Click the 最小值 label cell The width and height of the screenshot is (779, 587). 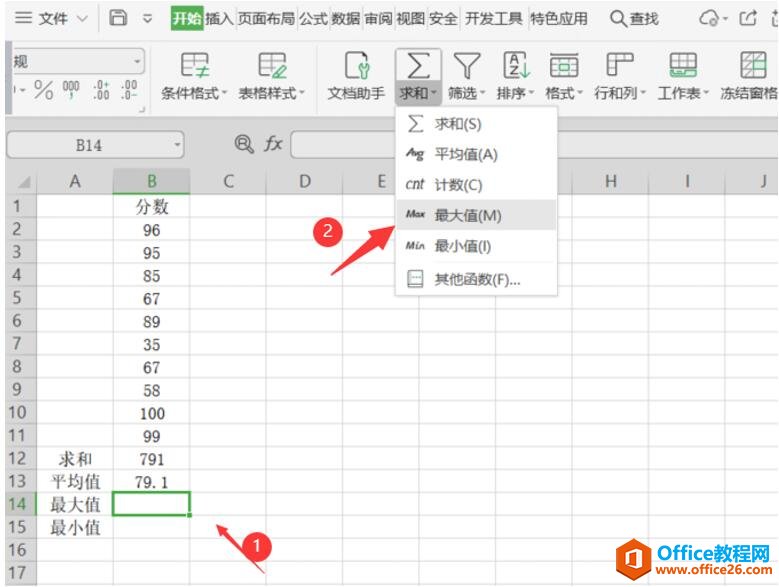75,527
